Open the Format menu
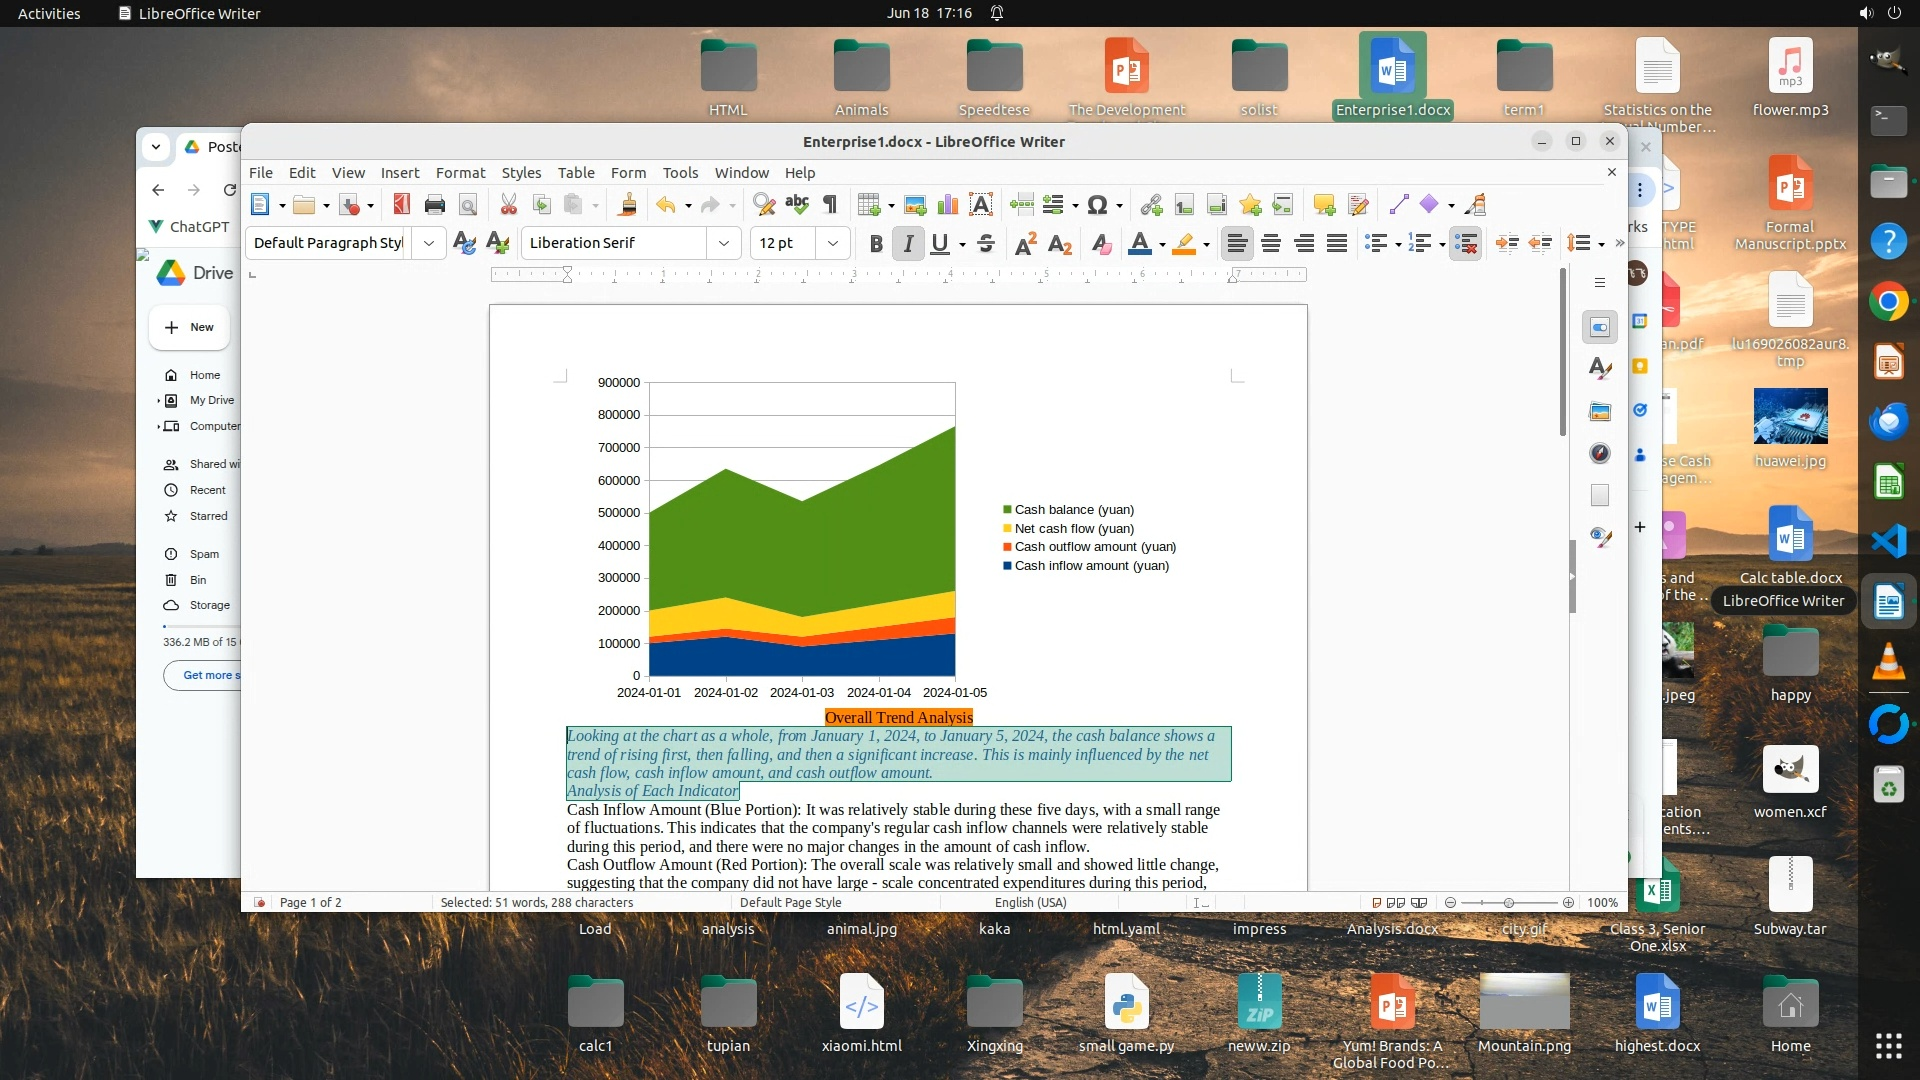The height and width of the screenshot is (1080, 1920). pyautogui.click(x=460, y=172)
